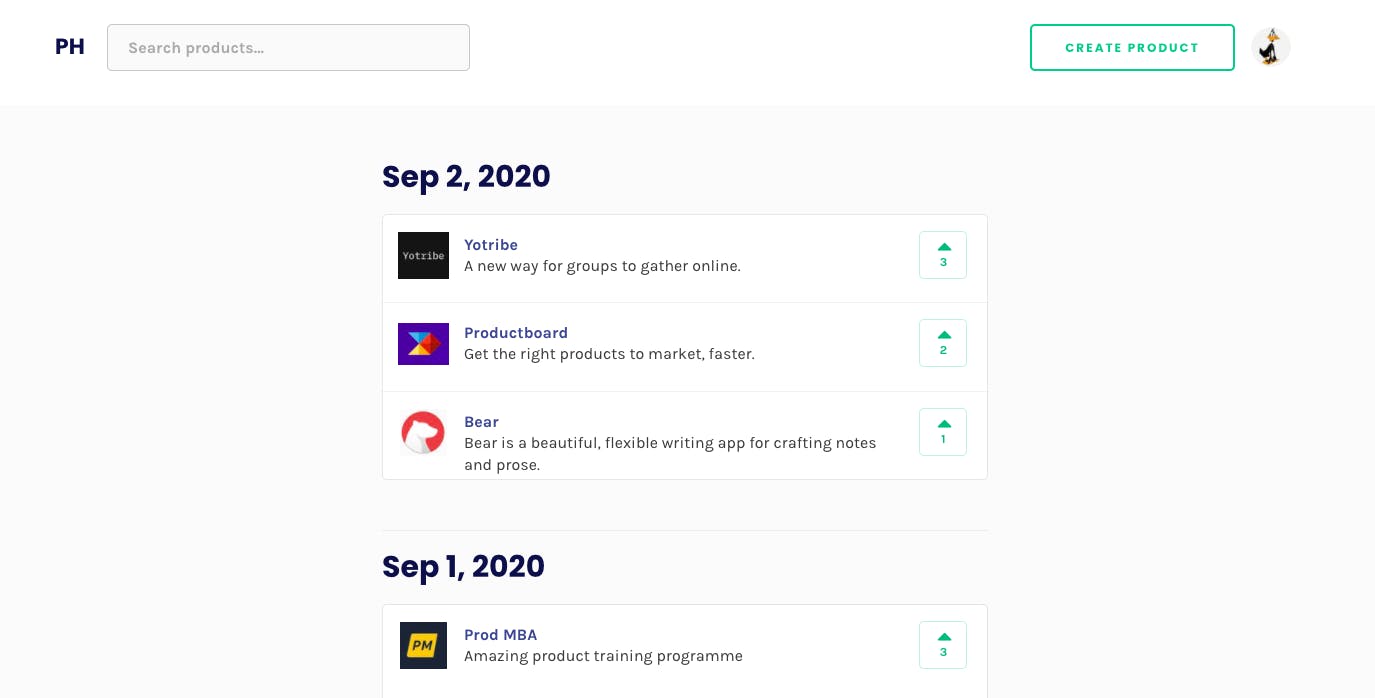This screenshot has width=1375, height=698.
Task: Open the user avatar profile icon
Action: point(1270,47)
